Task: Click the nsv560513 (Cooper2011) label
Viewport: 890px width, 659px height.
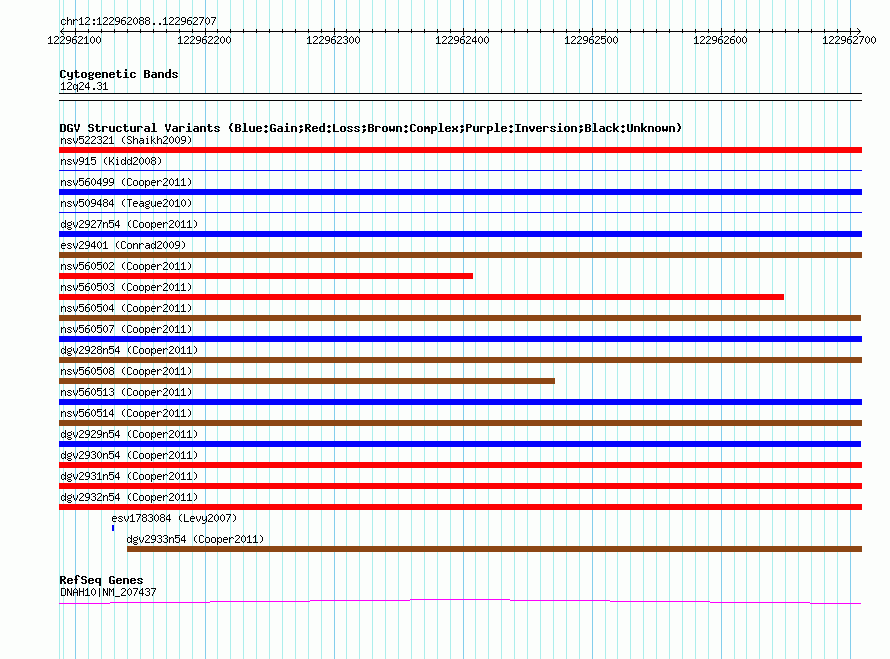Action: click(x=126, y=392)
